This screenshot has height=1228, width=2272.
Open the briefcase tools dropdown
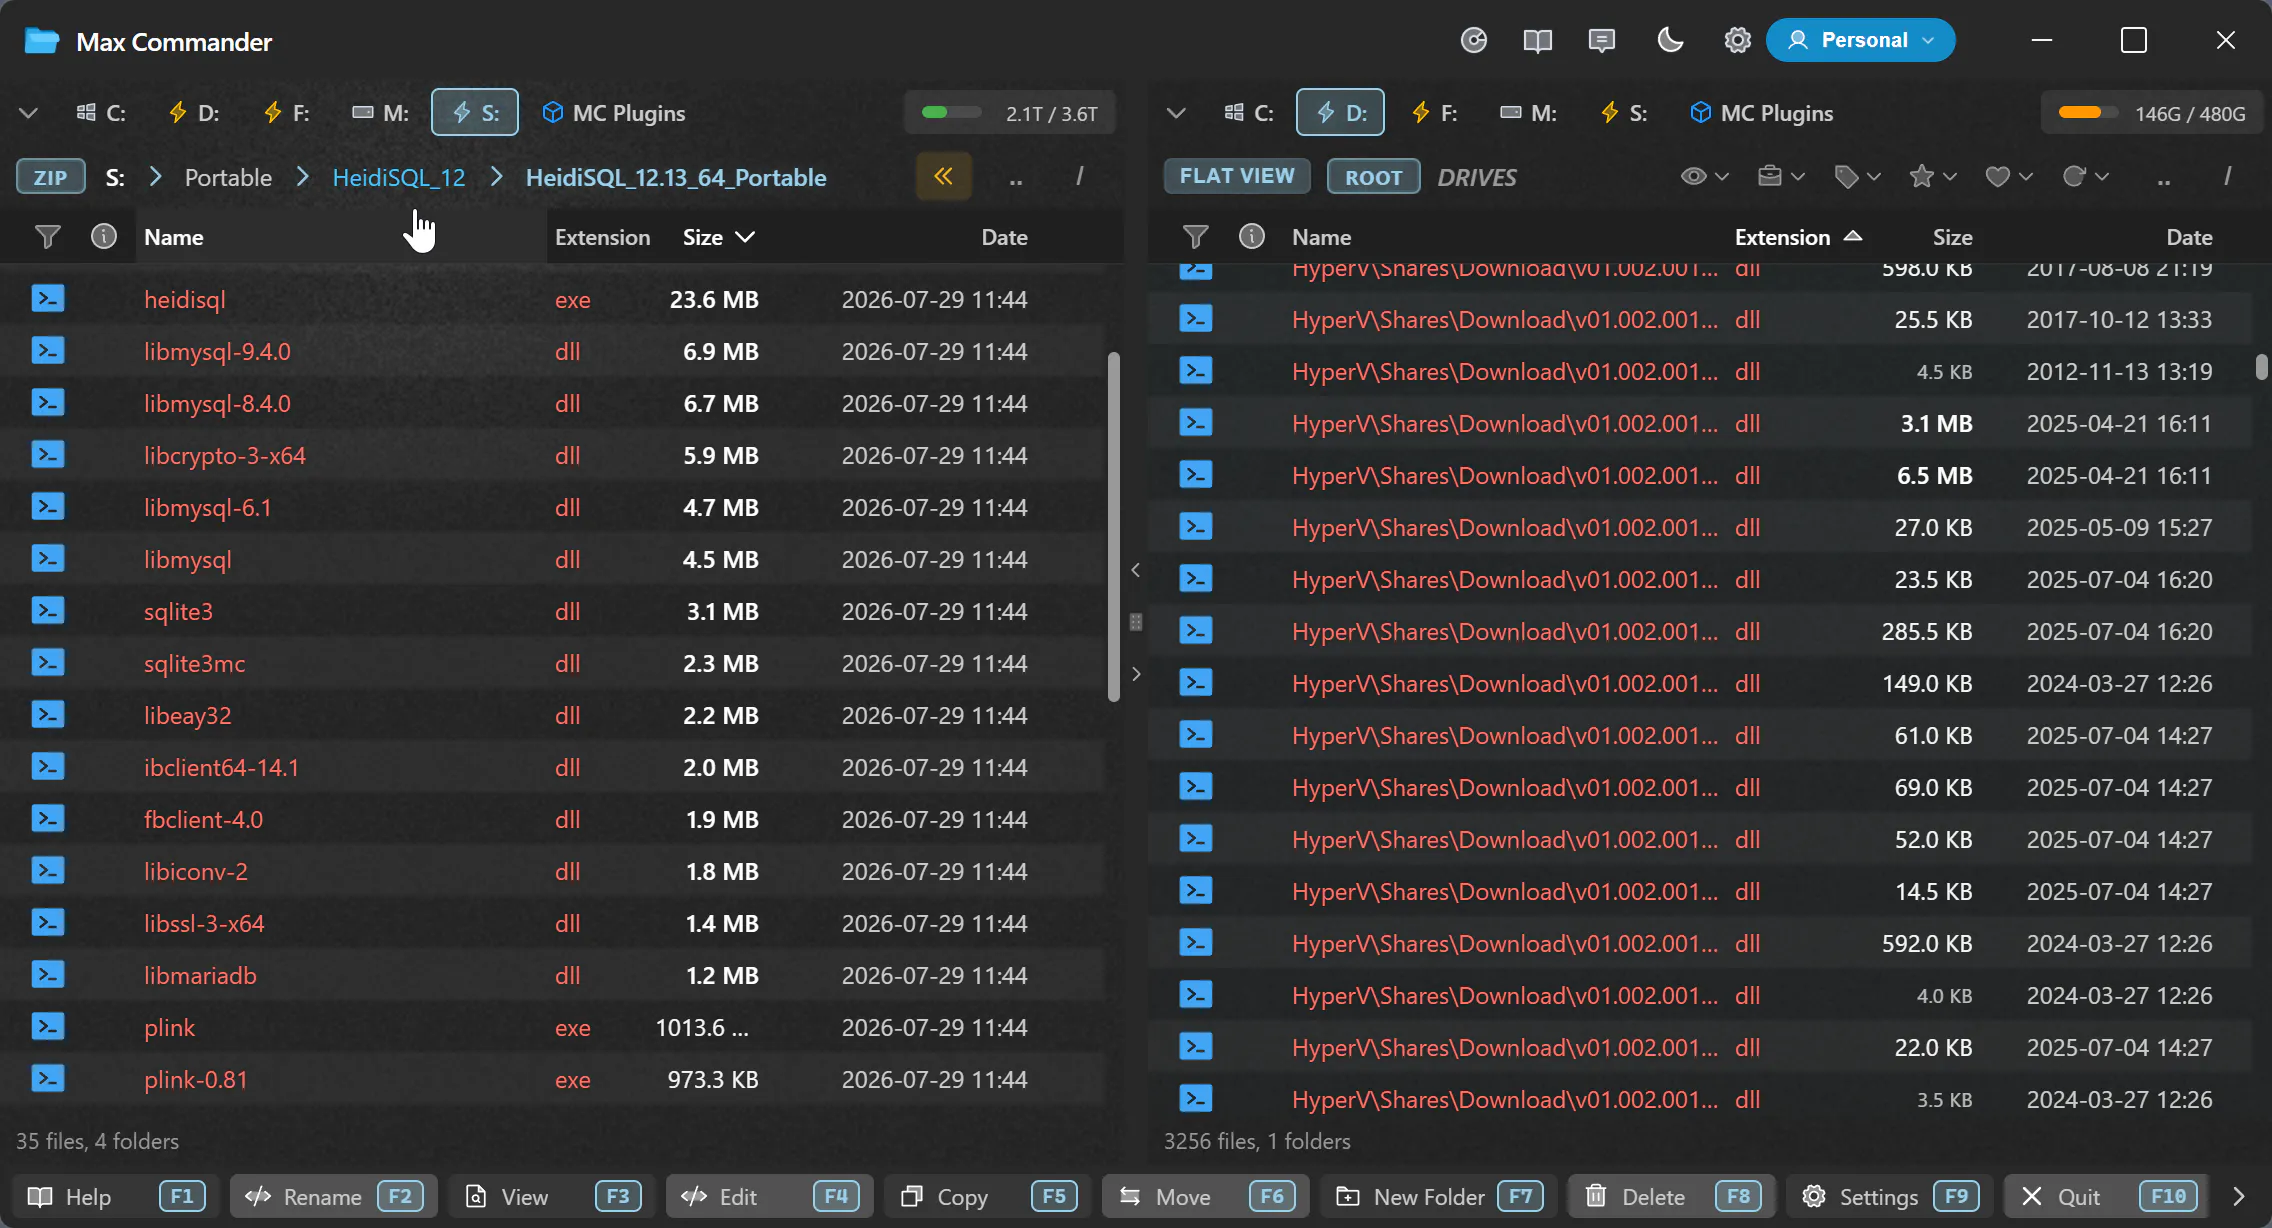pyautogui.click(x=1780, y=176)
